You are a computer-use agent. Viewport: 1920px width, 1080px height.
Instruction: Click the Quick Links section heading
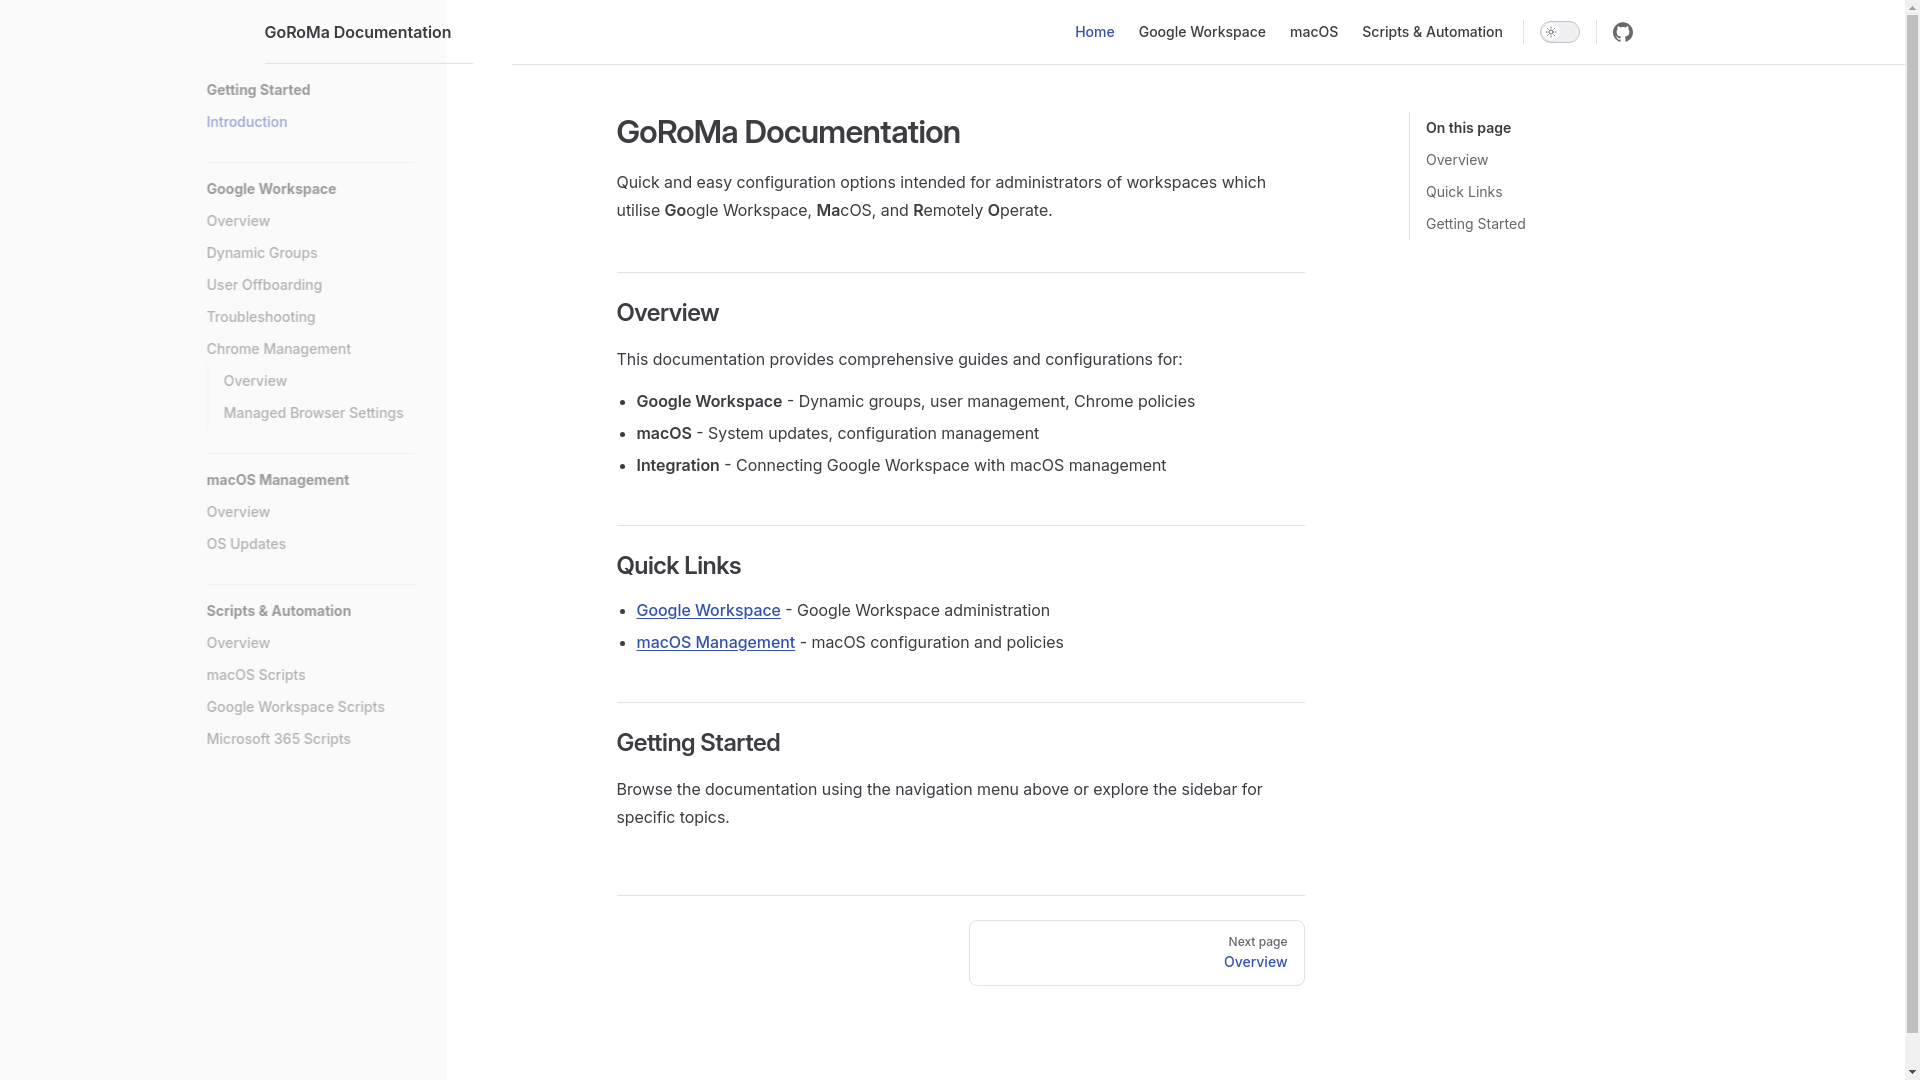click(x=678, y=566)
